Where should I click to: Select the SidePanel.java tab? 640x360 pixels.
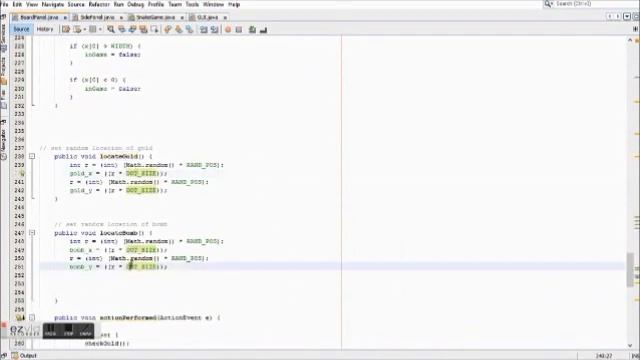coord(97,18)
